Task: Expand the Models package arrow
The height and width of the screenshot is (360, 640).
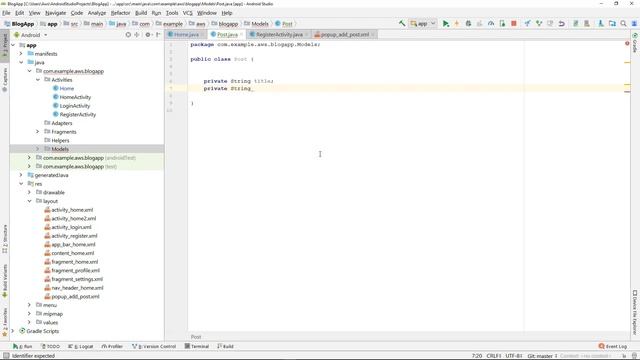Action: pyautogui.click(x=38, y=149)
